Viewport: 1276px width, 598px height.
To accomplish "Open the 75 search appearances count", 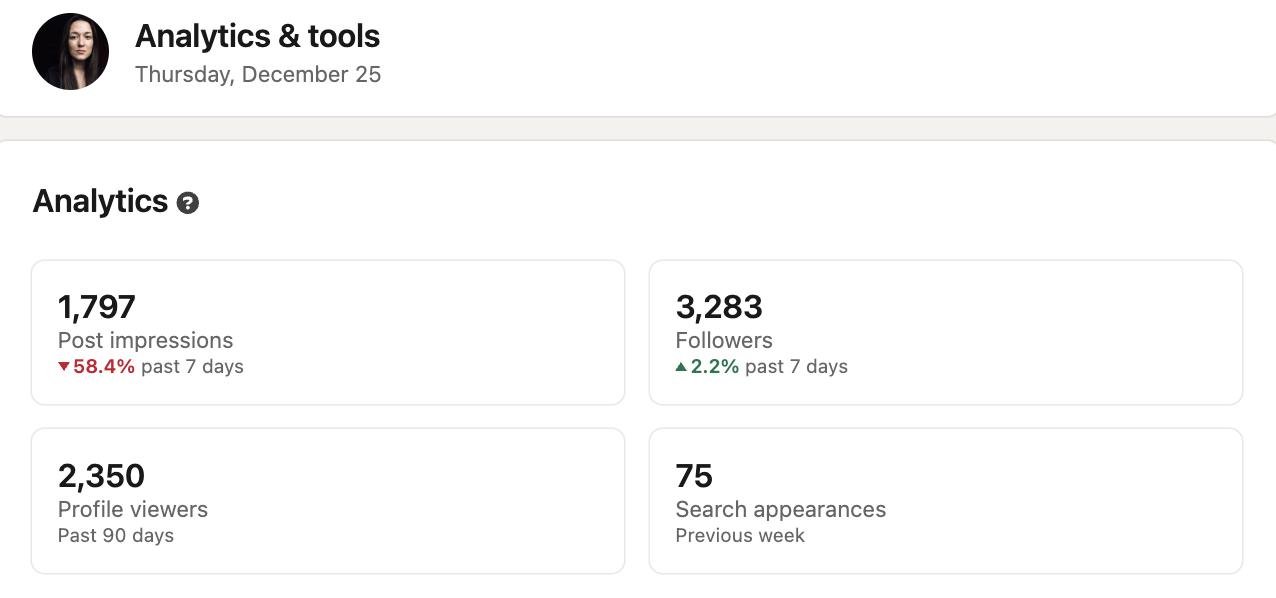I will pos(694,476).
